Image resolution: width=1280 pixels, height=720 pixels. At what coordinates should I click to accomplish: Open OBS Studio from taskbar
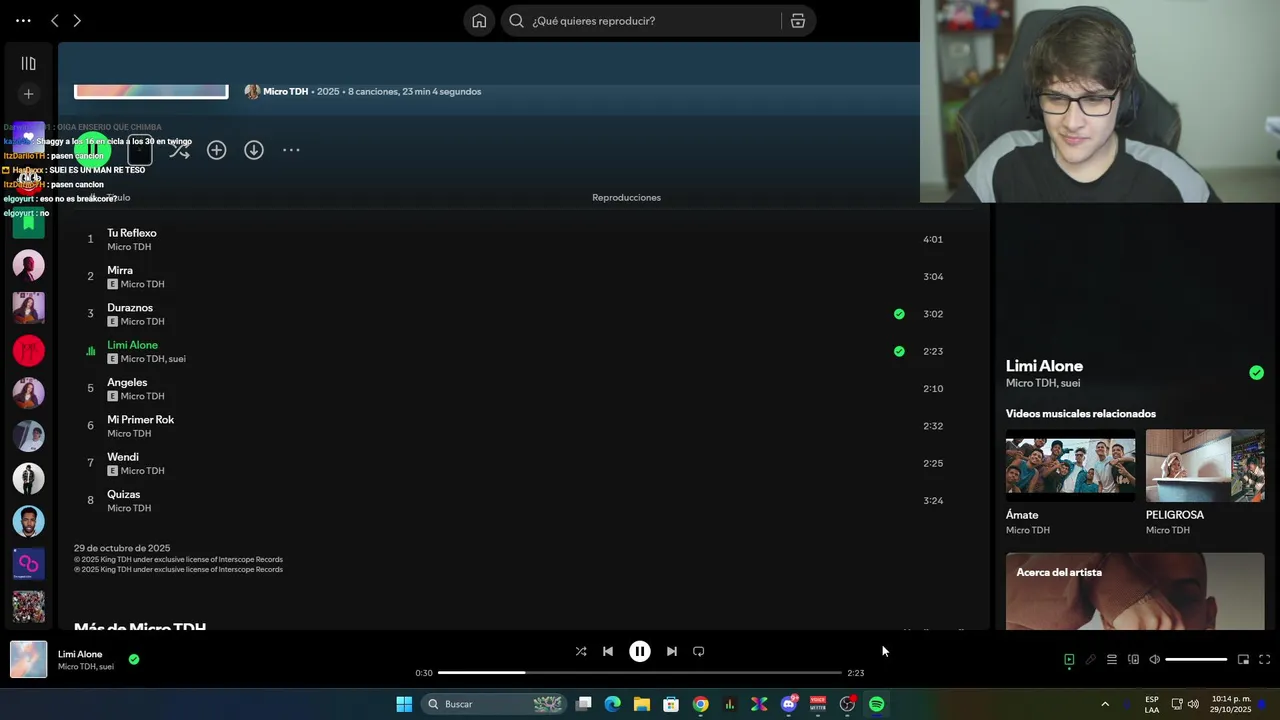coord(847,704)
